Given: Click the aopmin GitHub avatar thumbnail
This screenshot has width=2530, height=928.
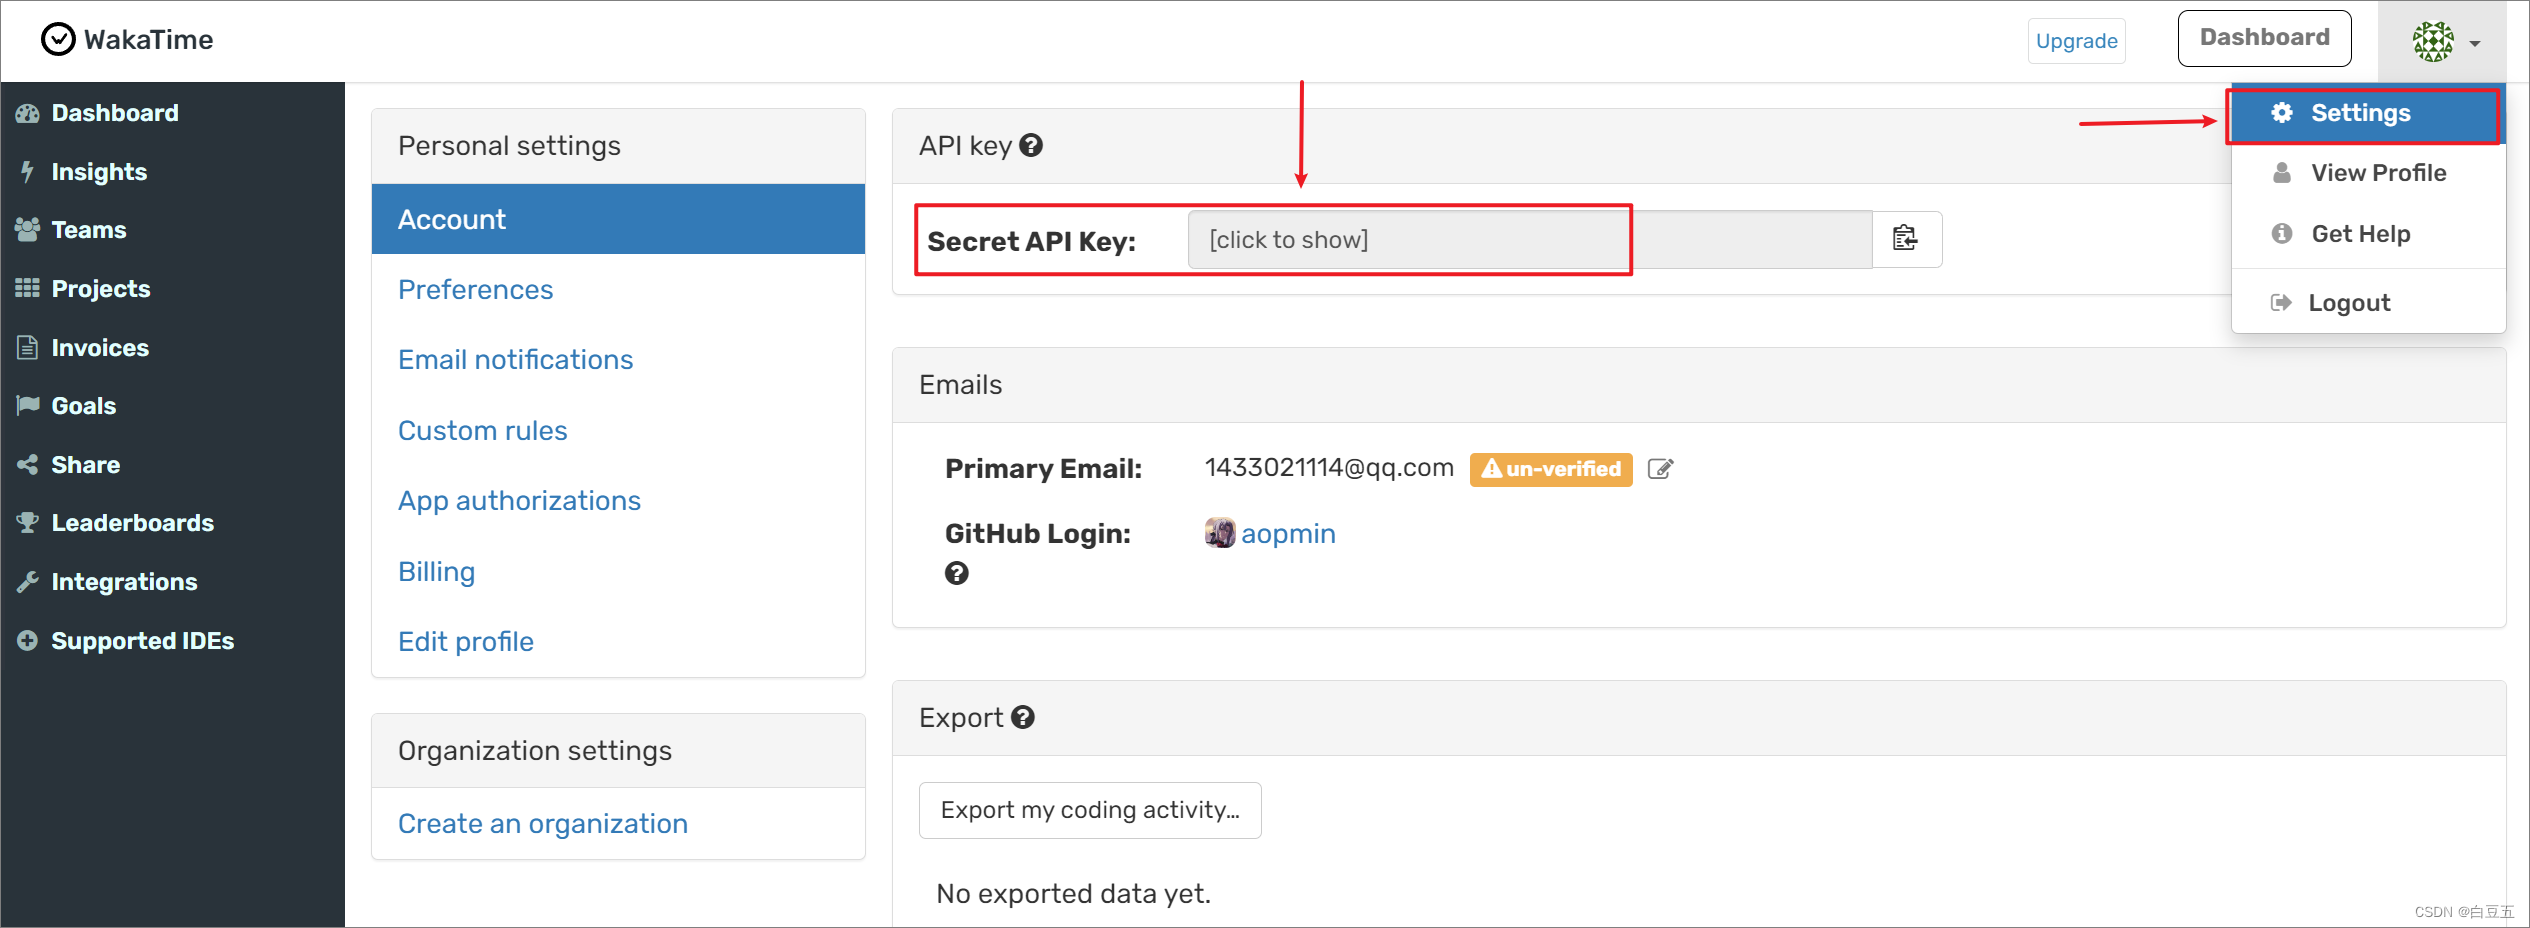Looking at the screenshot, I should pyautogui.click(x=1220, y=533).
